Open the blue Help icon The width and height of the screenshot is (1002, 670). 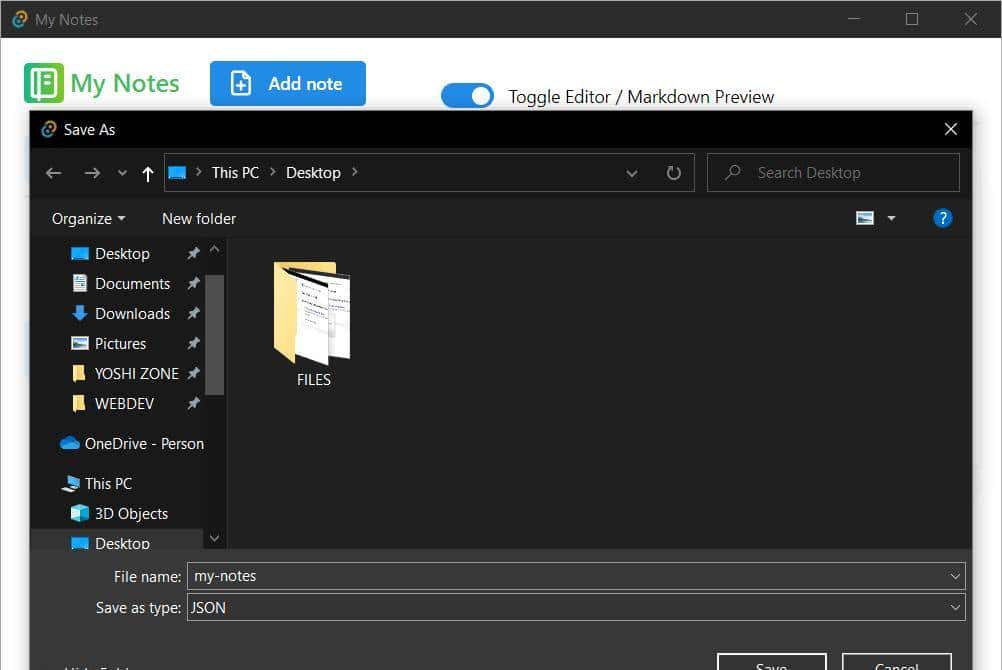[x=942, y=218]
